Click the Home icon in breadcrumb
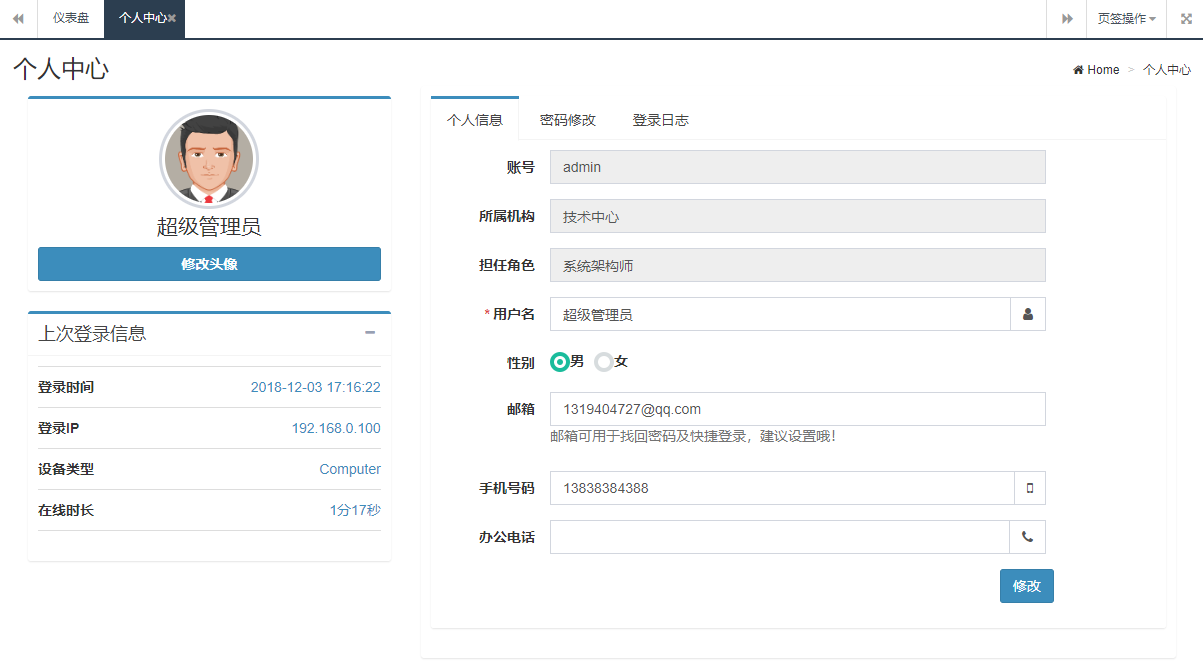1203x664 pixels. pos(1079,70)
